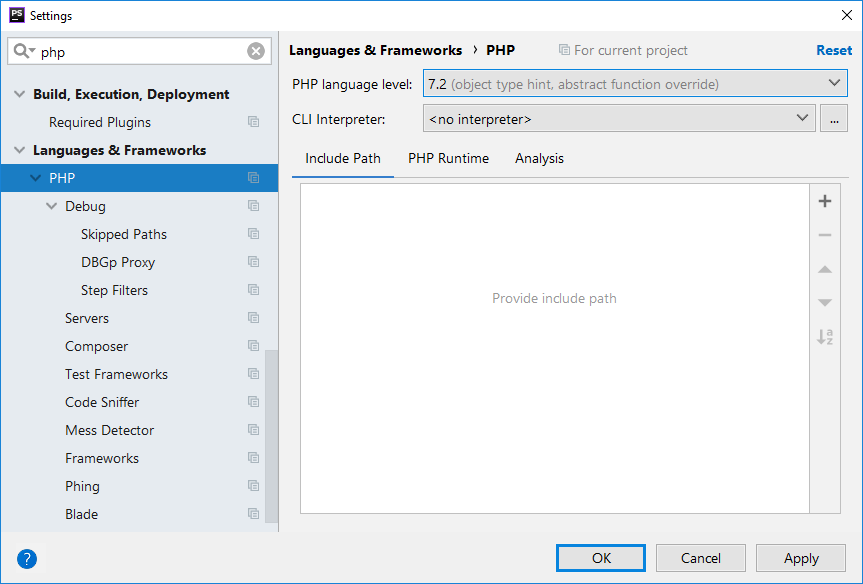Select Code Sniffer in the settings tree
This screenshot has width=863, height=584.
[102, 402]
